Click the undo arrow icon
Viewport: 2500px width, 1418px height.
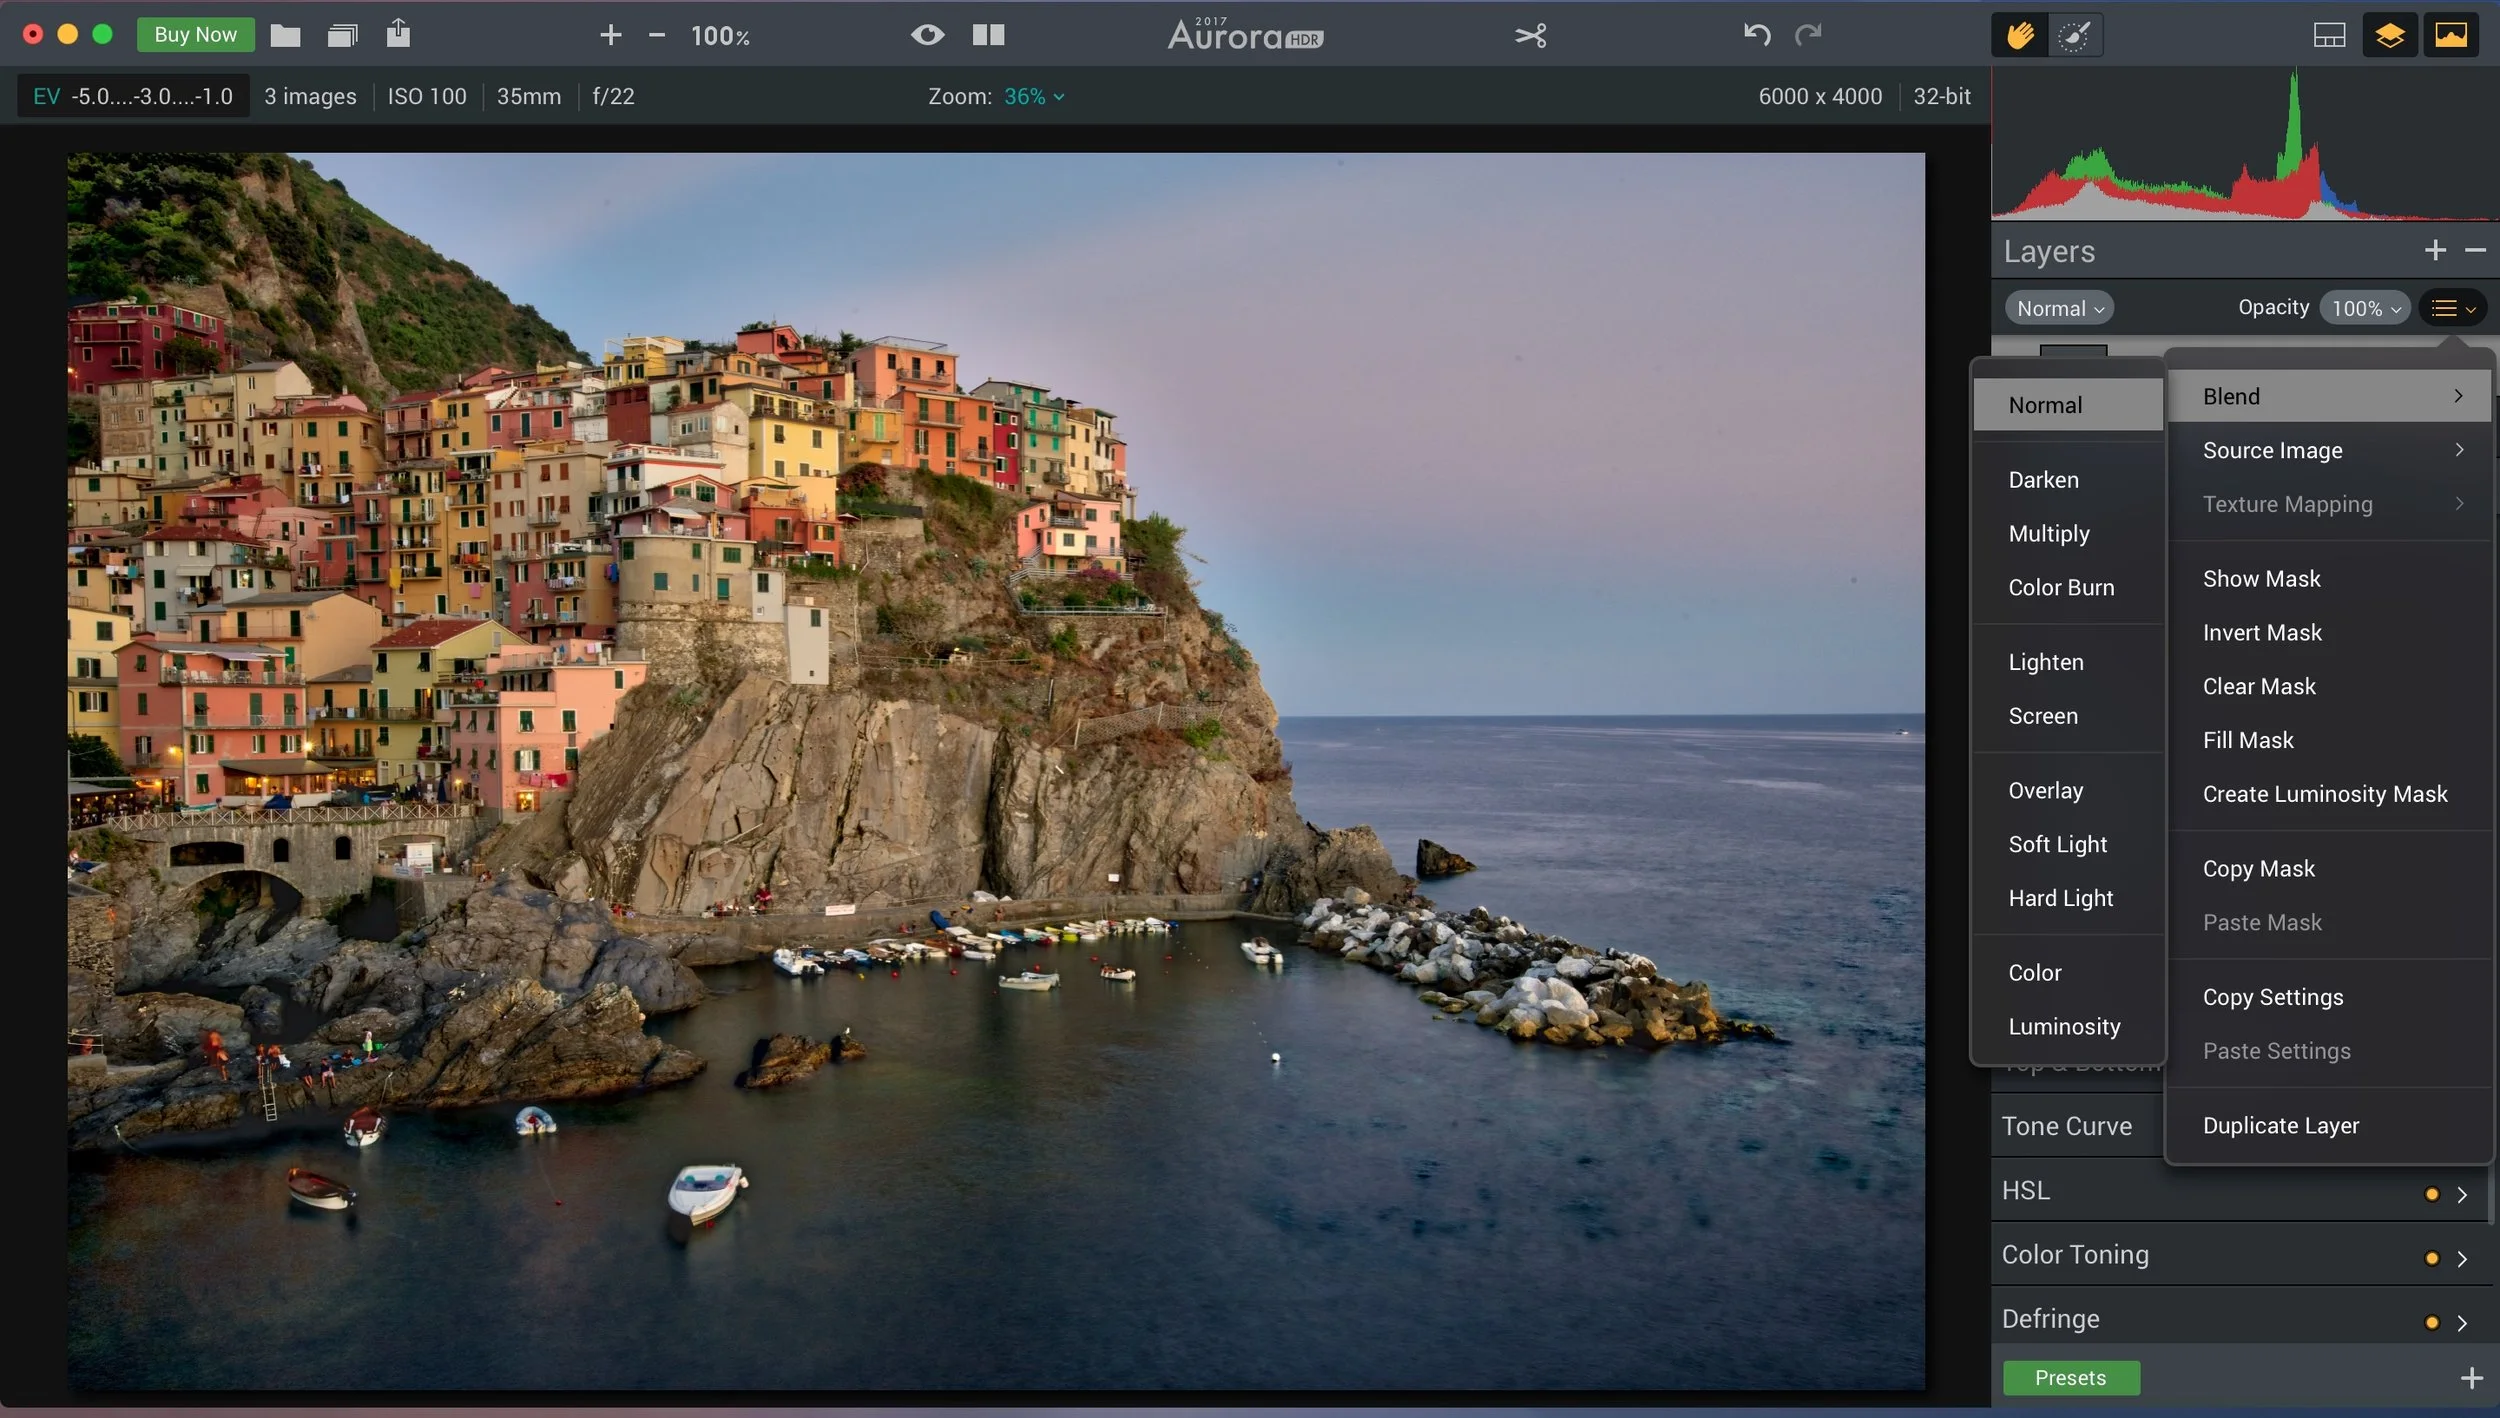click(x=1757, y=35)
